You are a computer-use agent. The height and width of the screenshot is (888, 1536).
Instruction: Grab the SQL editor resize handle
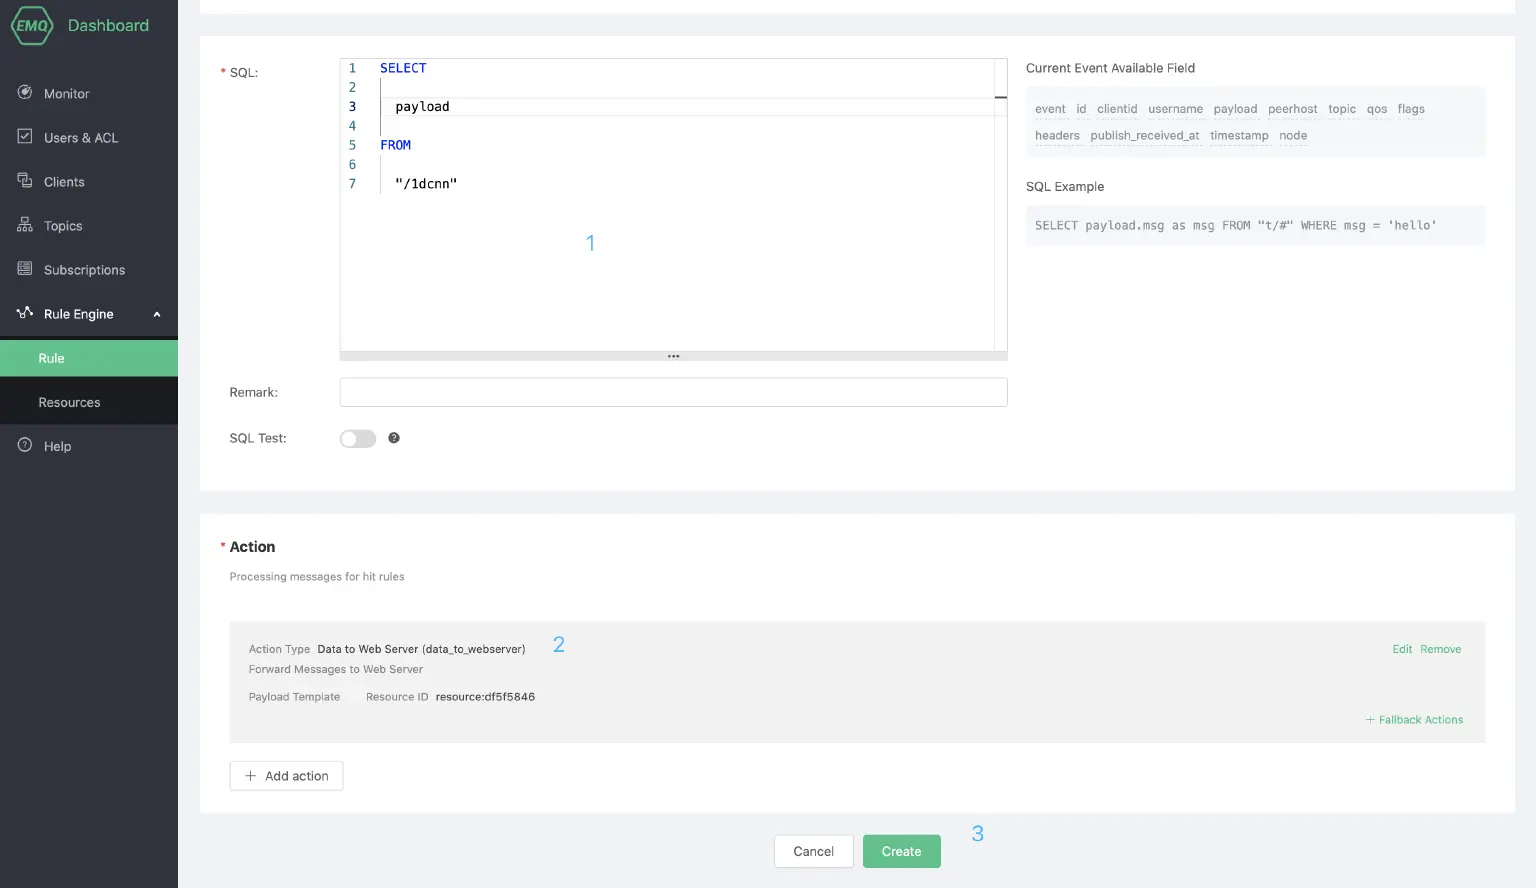[x=673, y=356]
